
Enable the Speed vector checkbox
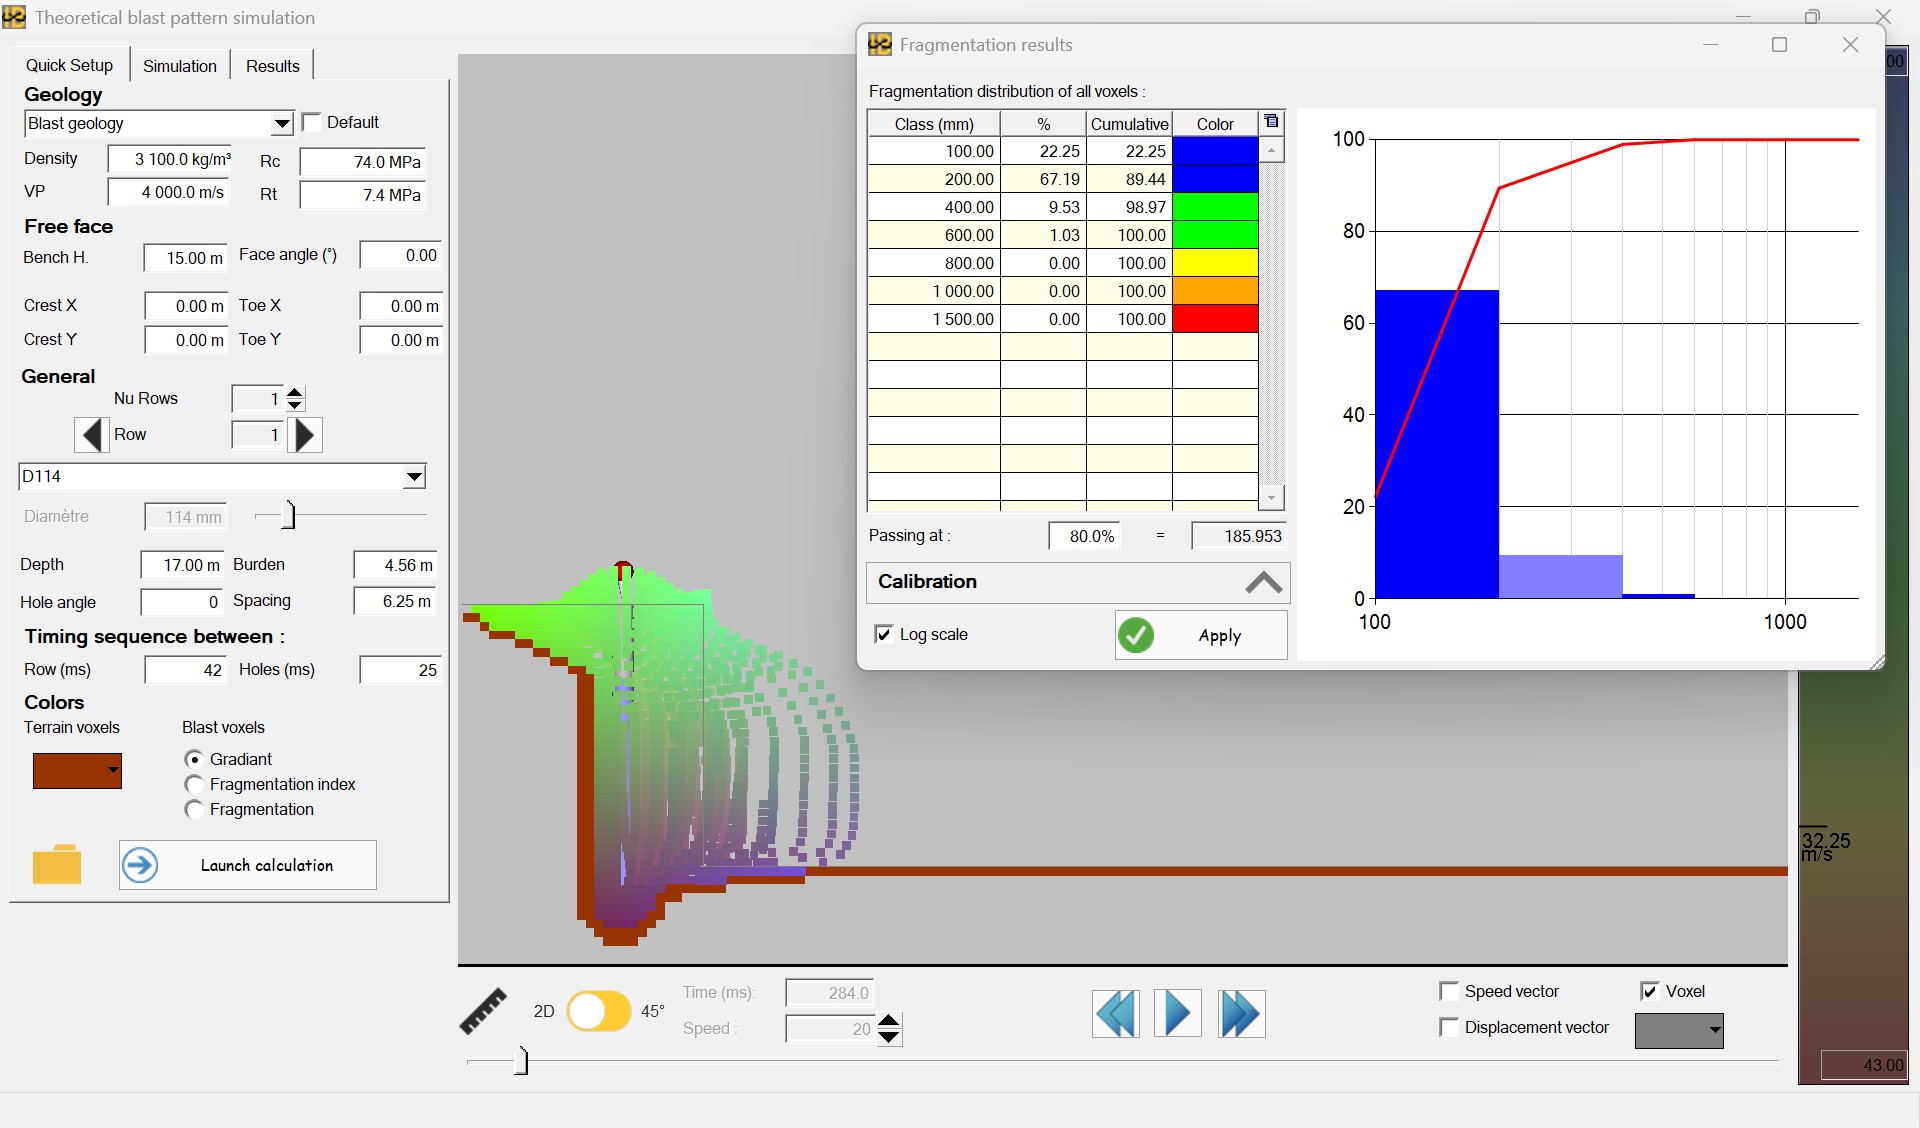point(1449,990)
